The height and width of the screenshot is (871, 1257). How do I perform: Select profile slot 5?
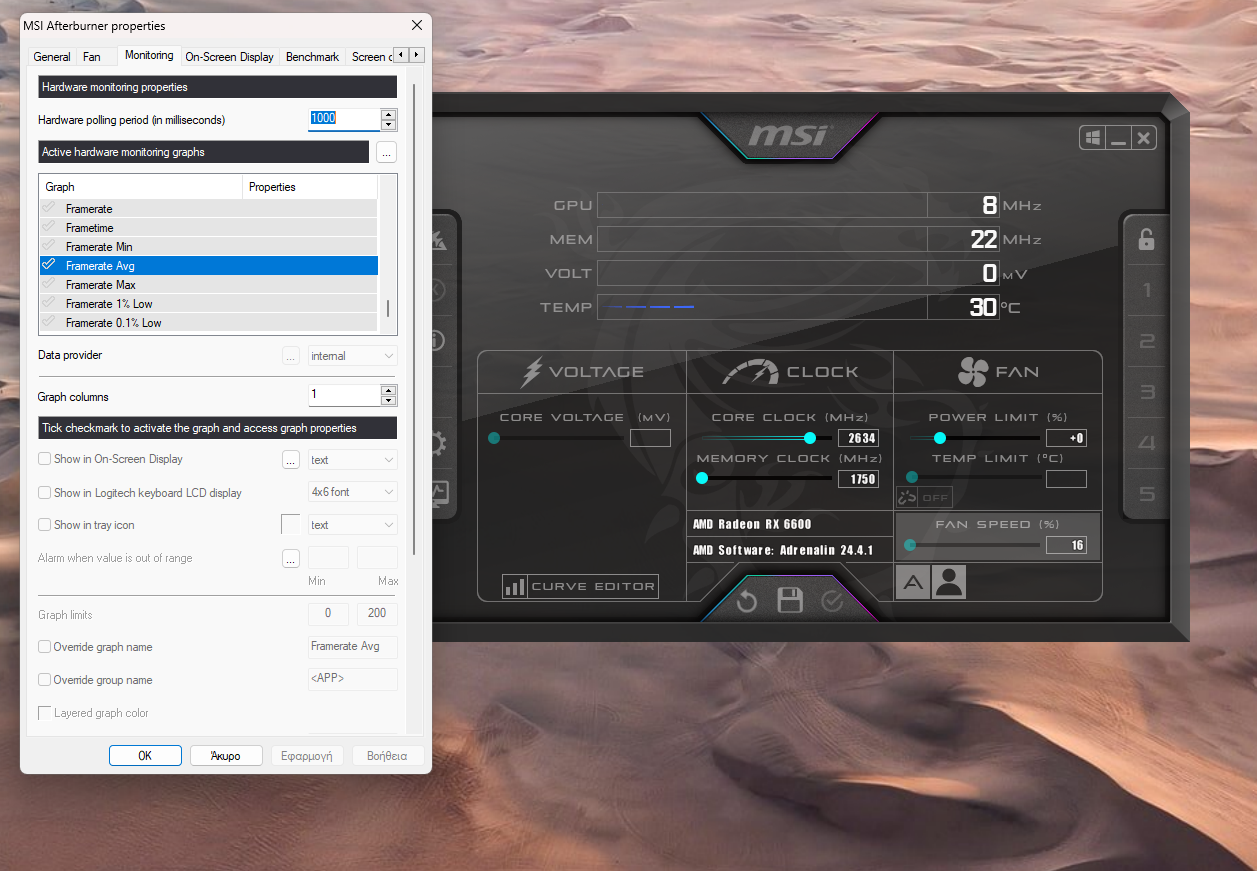(x=1147, y=494)
